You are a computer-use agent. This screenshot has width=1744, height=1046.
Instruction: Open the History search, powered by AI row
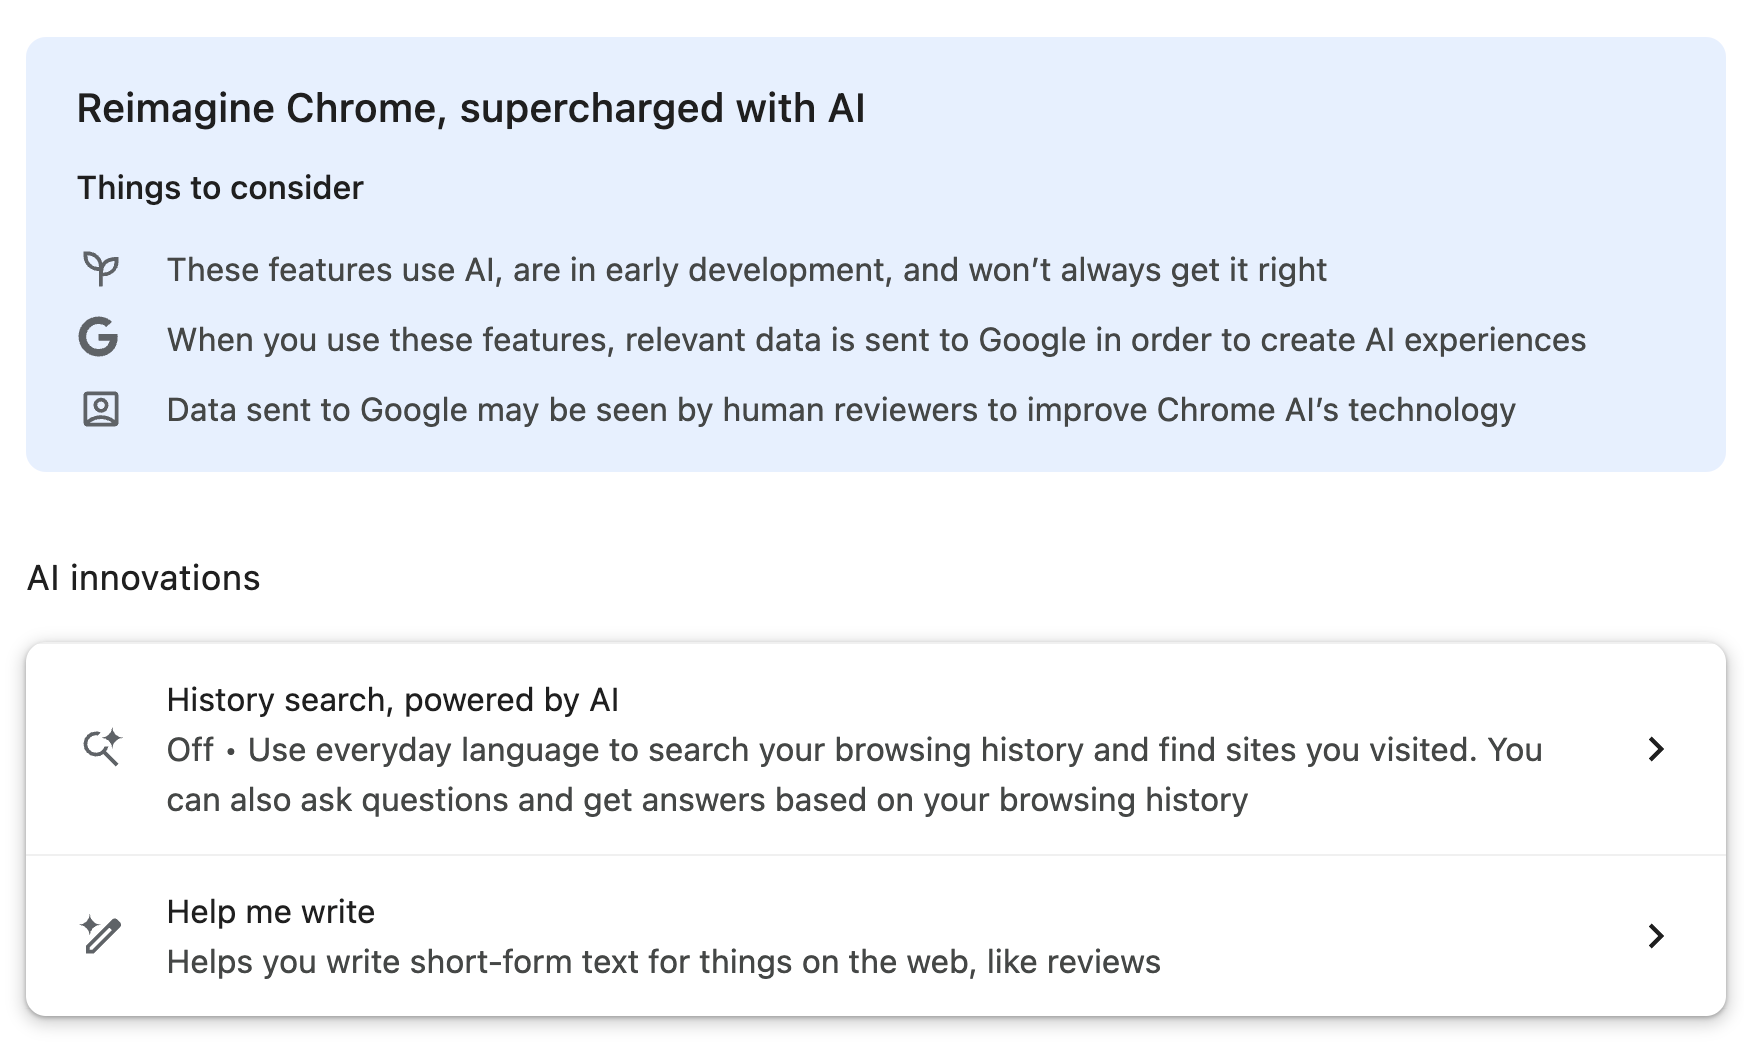click(x=875, y=749)
